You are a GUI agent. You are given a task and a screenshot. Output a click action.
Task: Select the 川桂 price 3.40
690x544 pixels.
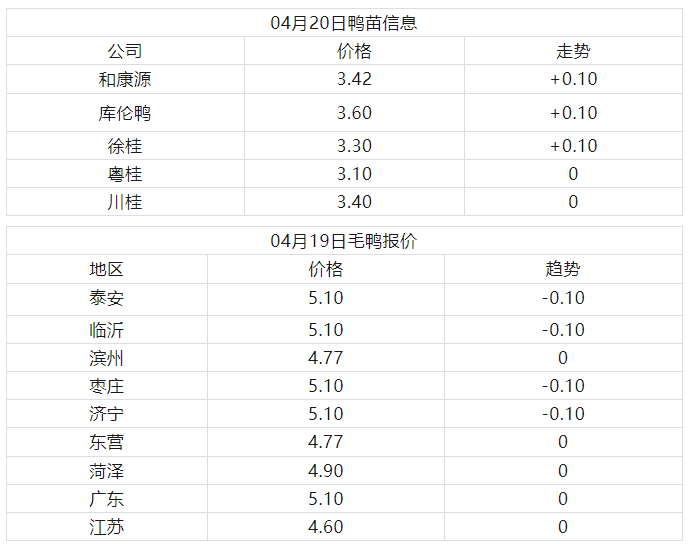click(x=354, y=202)
